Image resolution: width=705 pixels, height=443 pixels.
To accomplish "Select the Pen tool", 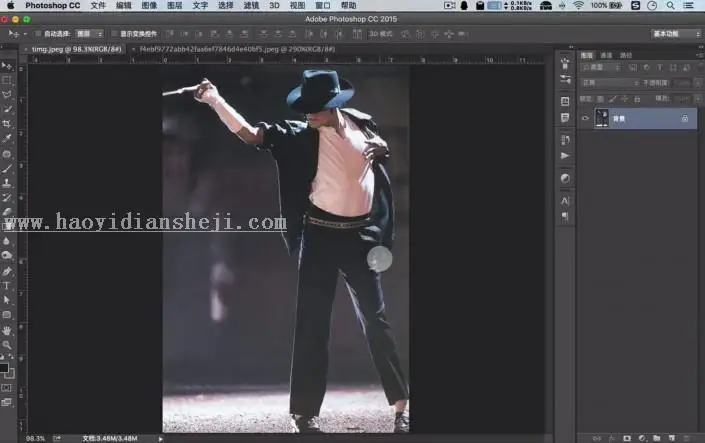I will [7, 271].
